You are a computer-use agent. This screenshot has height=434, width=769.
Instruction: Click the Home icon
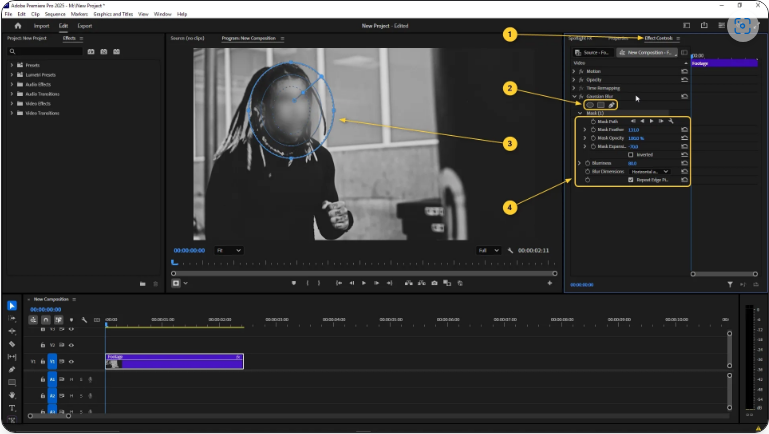tap(18, 26)
